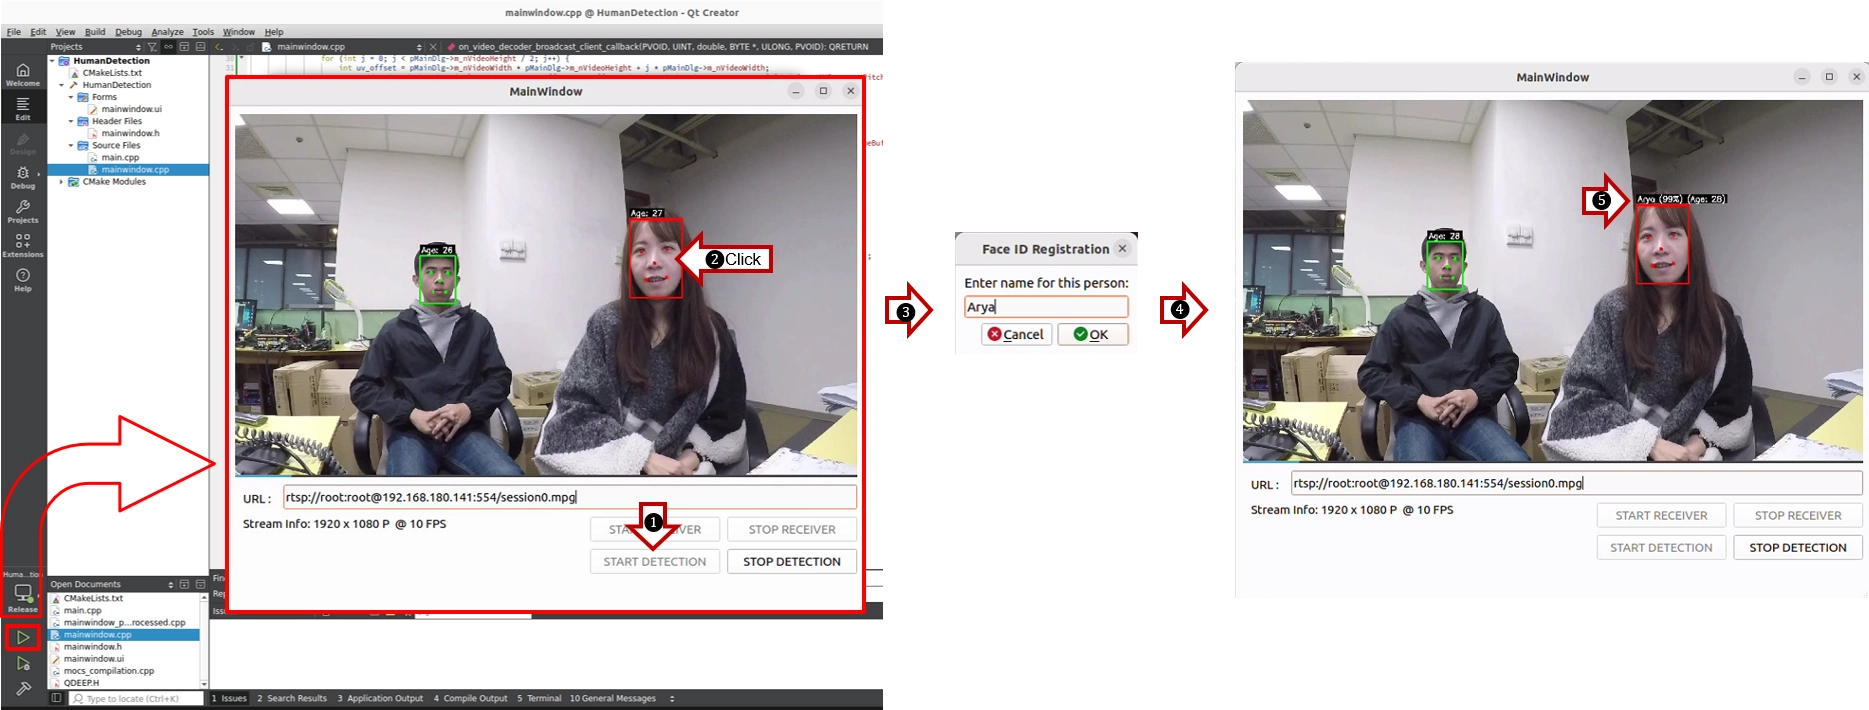1869x710 pixels.
Task: Toggle synchronize with editor link icon
Action: pos(168,47)
